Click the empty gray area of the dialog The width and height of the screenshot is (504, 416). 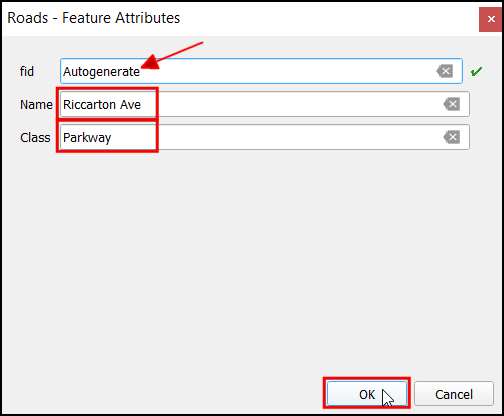point(252,260)
